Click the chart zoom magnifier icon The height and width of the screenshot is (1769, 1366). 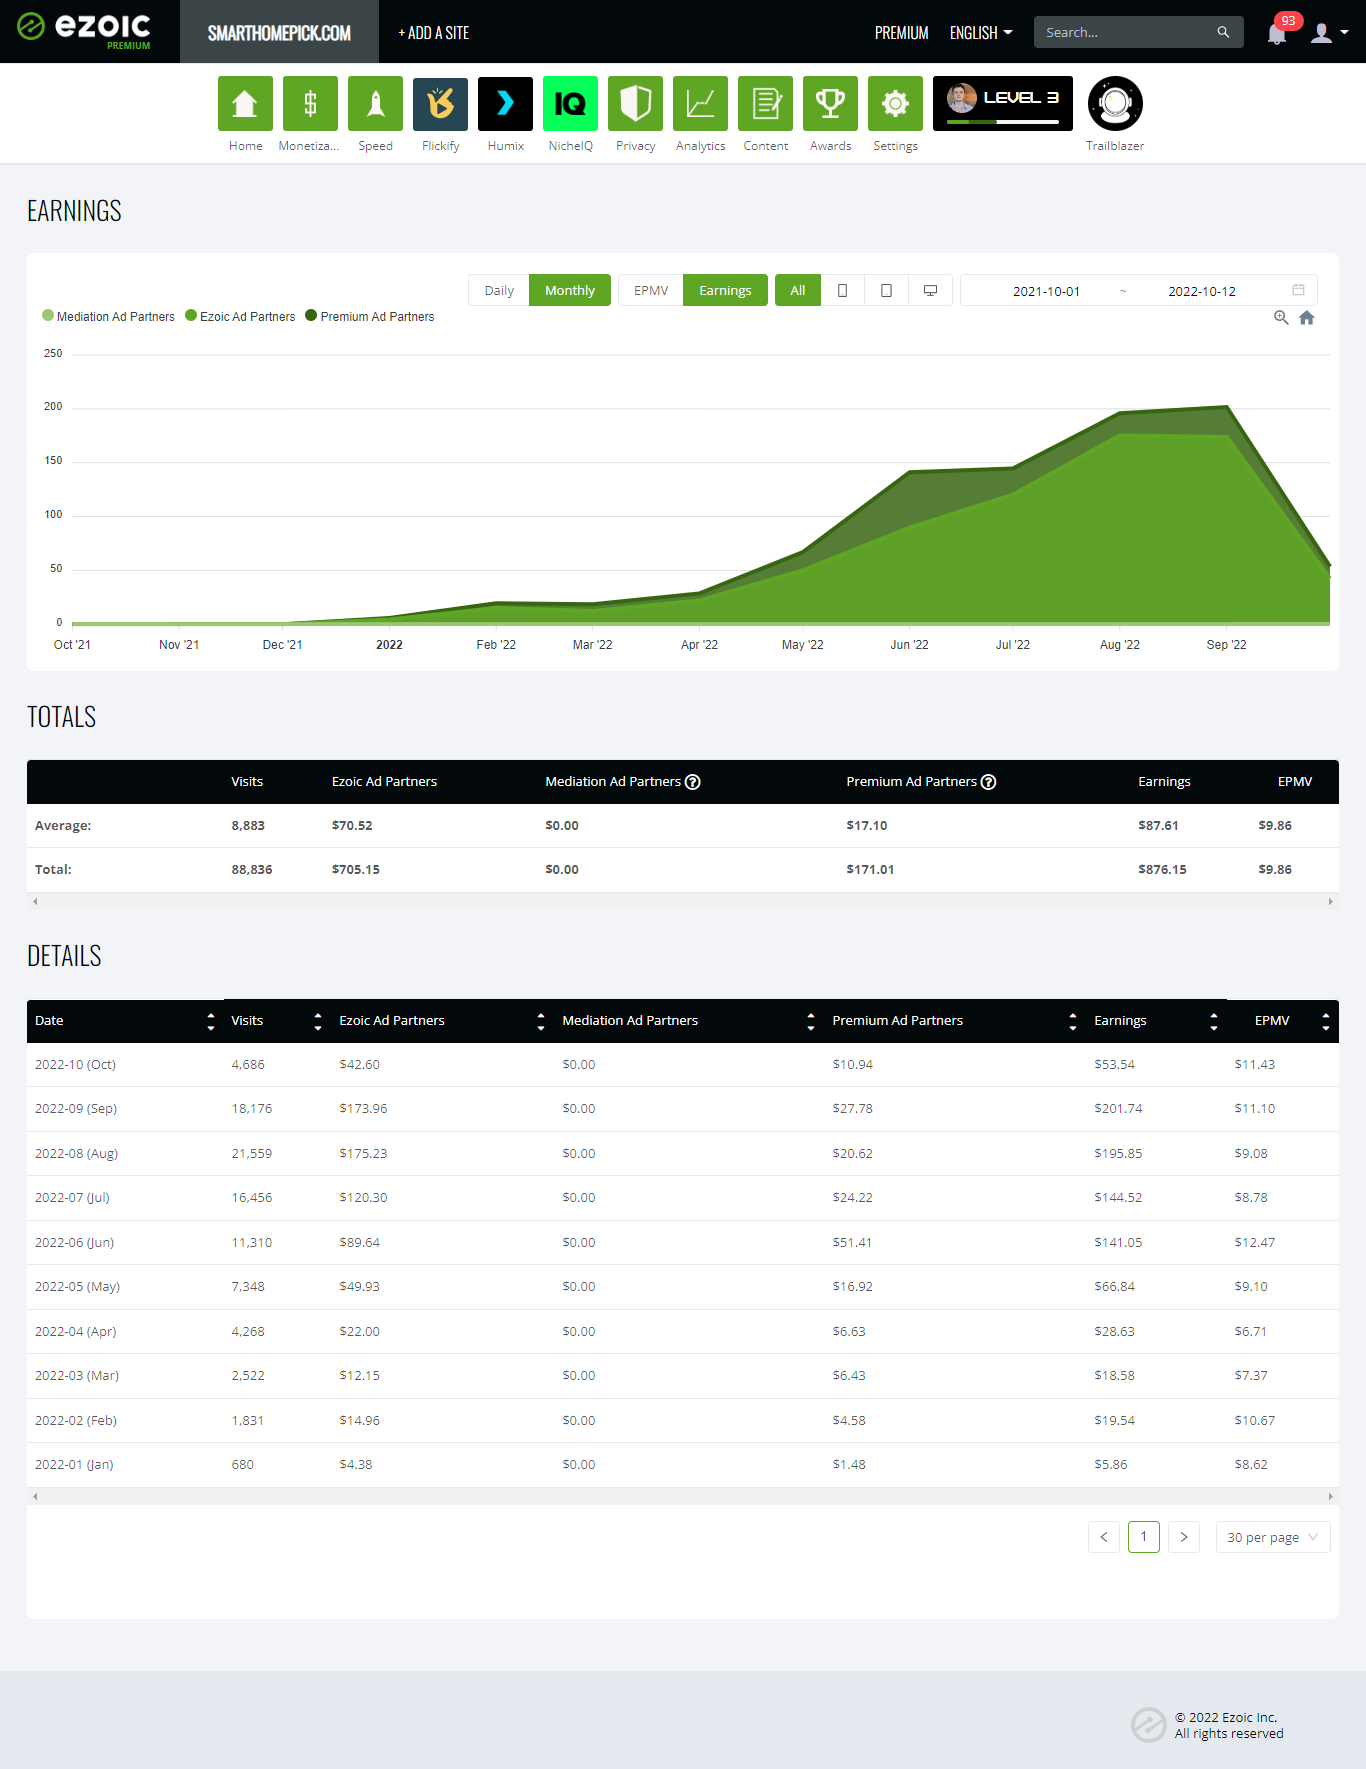click(1281, 318)
